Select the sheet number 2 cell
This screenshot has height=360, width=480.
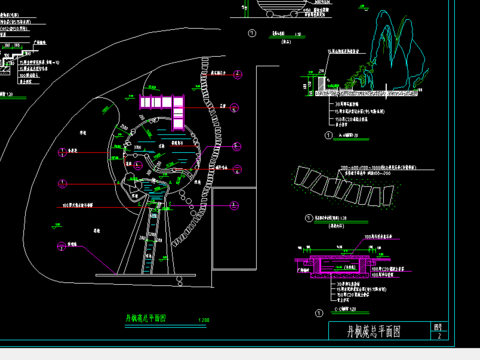coord(439,336)
